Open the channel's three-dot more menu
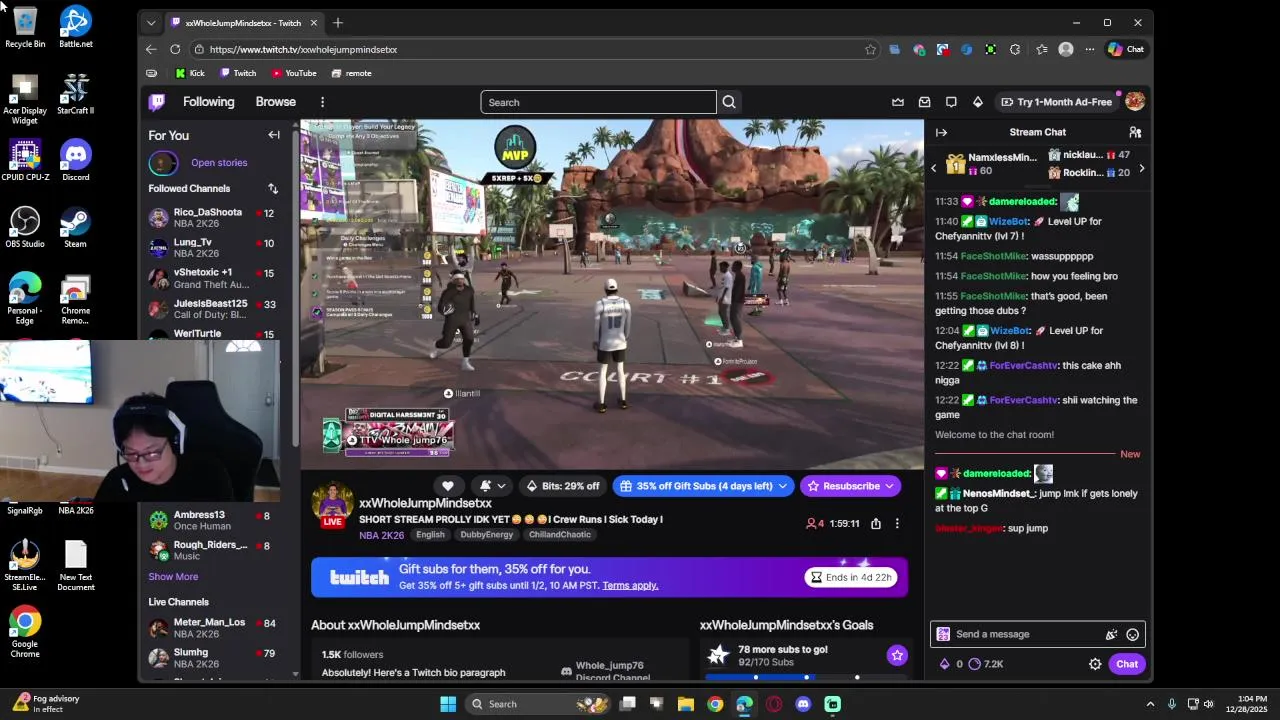This screenshot has width=1280, height=720. pos(897,524)
